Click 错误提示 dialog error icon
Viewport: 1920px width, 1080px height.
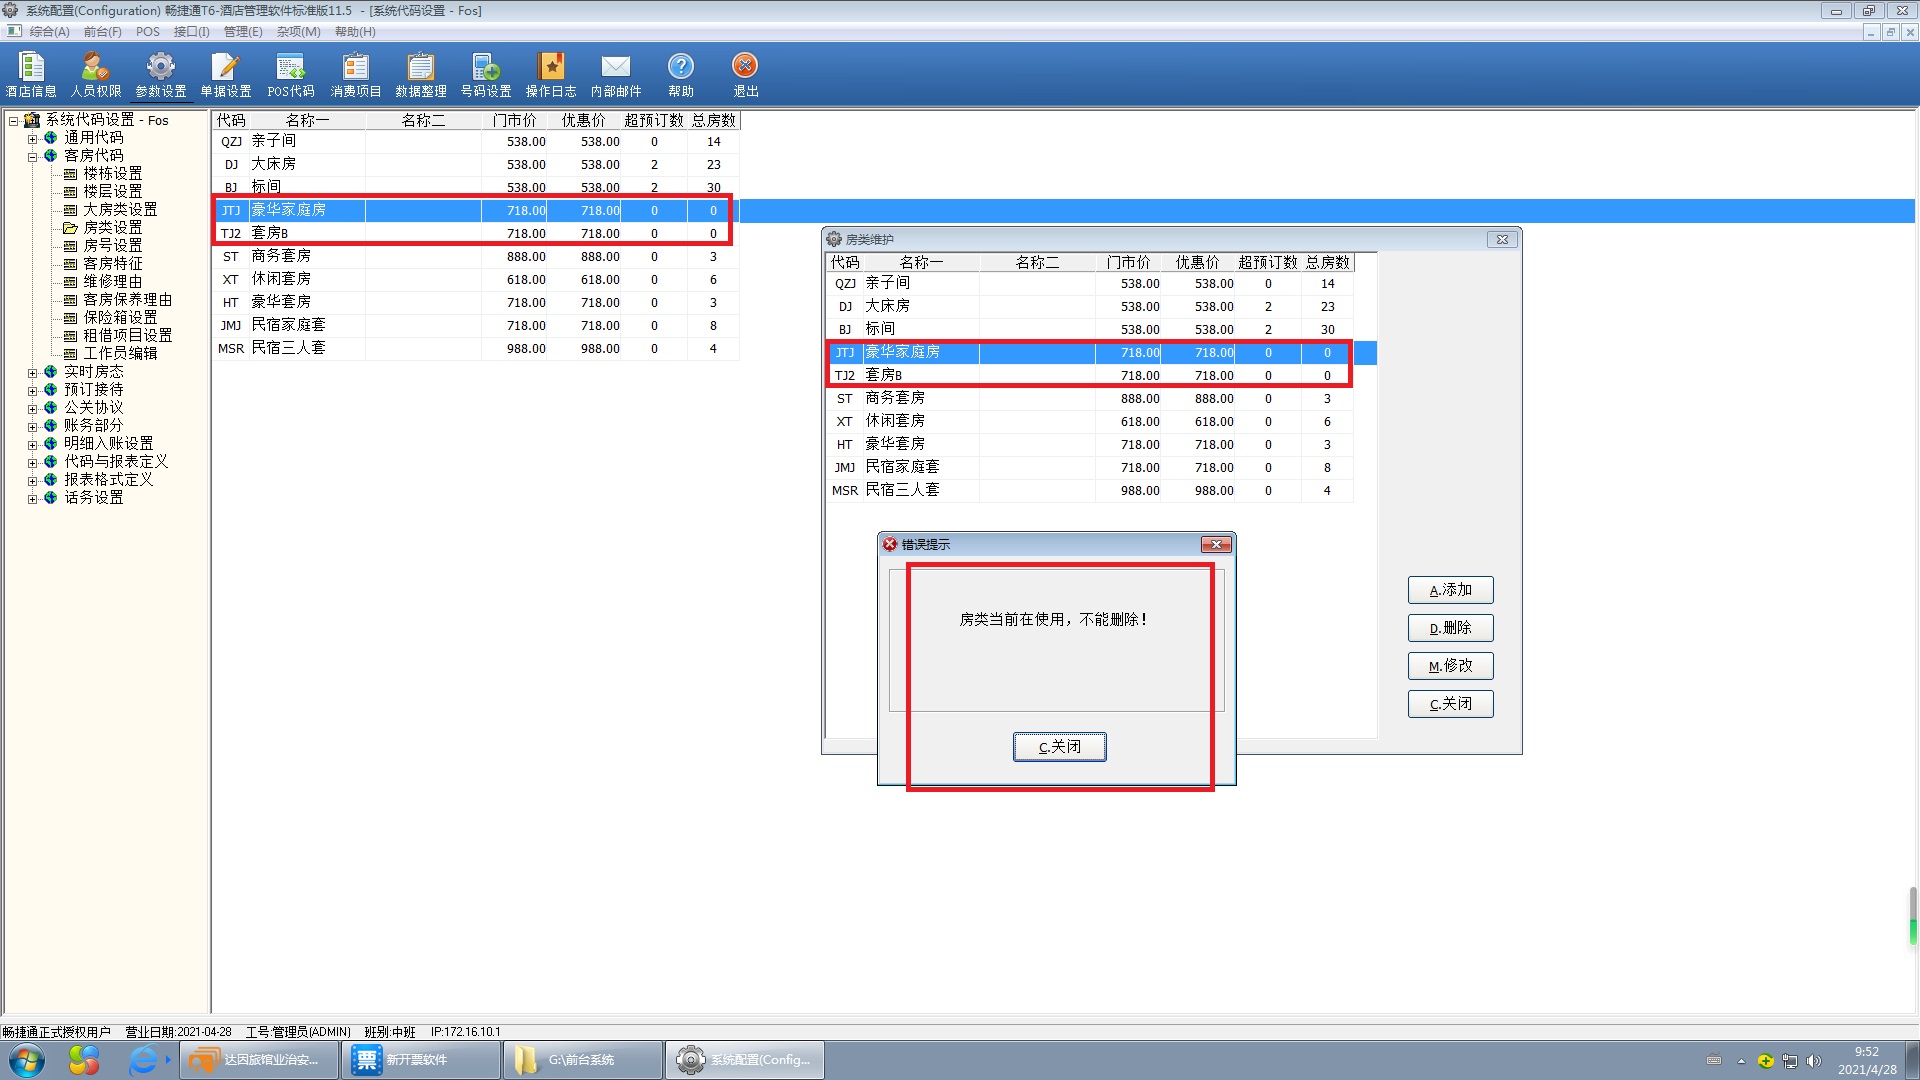pyautogui.click(x=889, y=545)
